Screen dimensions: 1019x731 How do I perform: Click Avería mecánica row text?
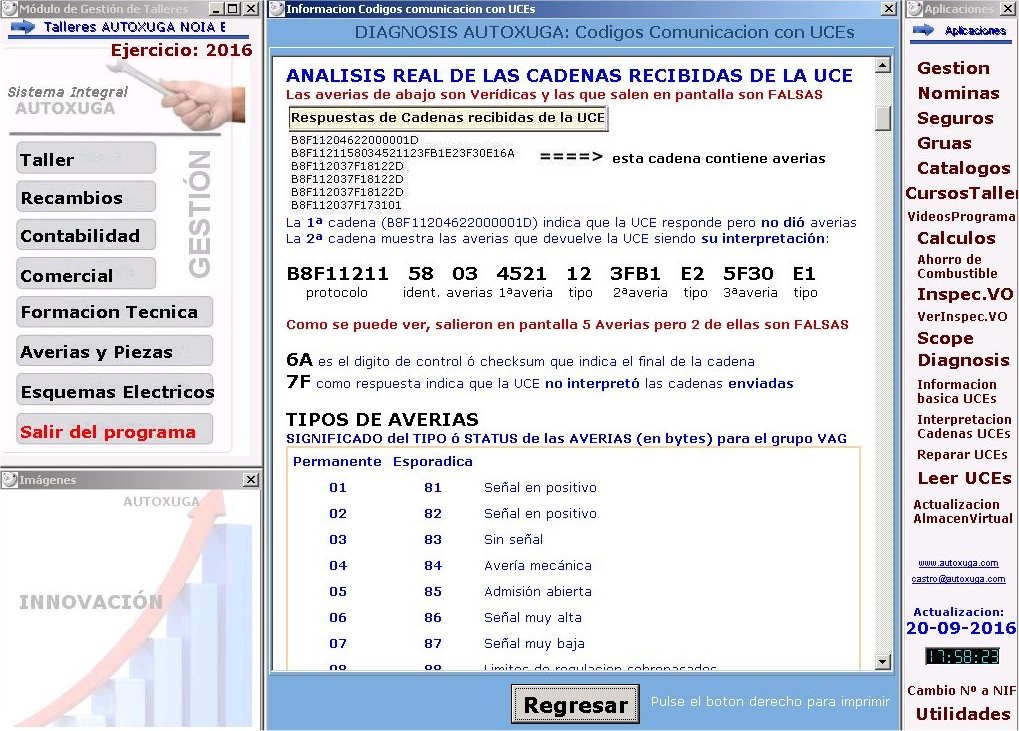pos(537,565)
